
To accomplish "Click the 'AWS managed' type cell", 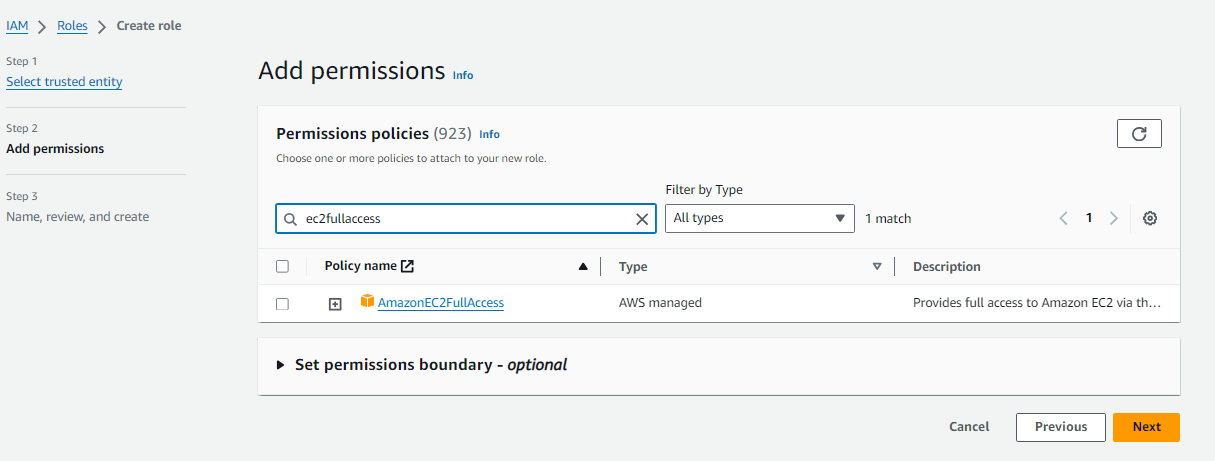I will (660, 302).
